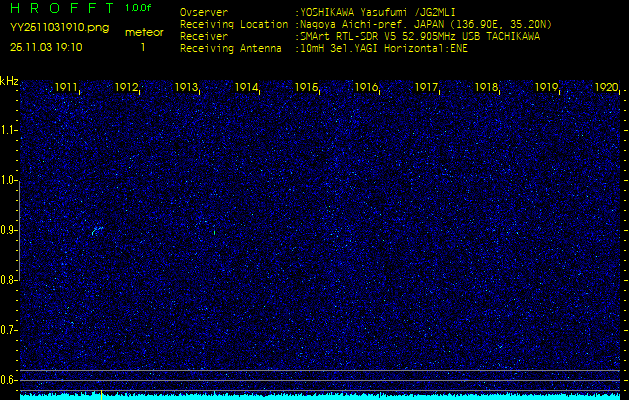Click the yellow detection tick on the bottom strip
629x400 pixels.
tap(101, 395)
